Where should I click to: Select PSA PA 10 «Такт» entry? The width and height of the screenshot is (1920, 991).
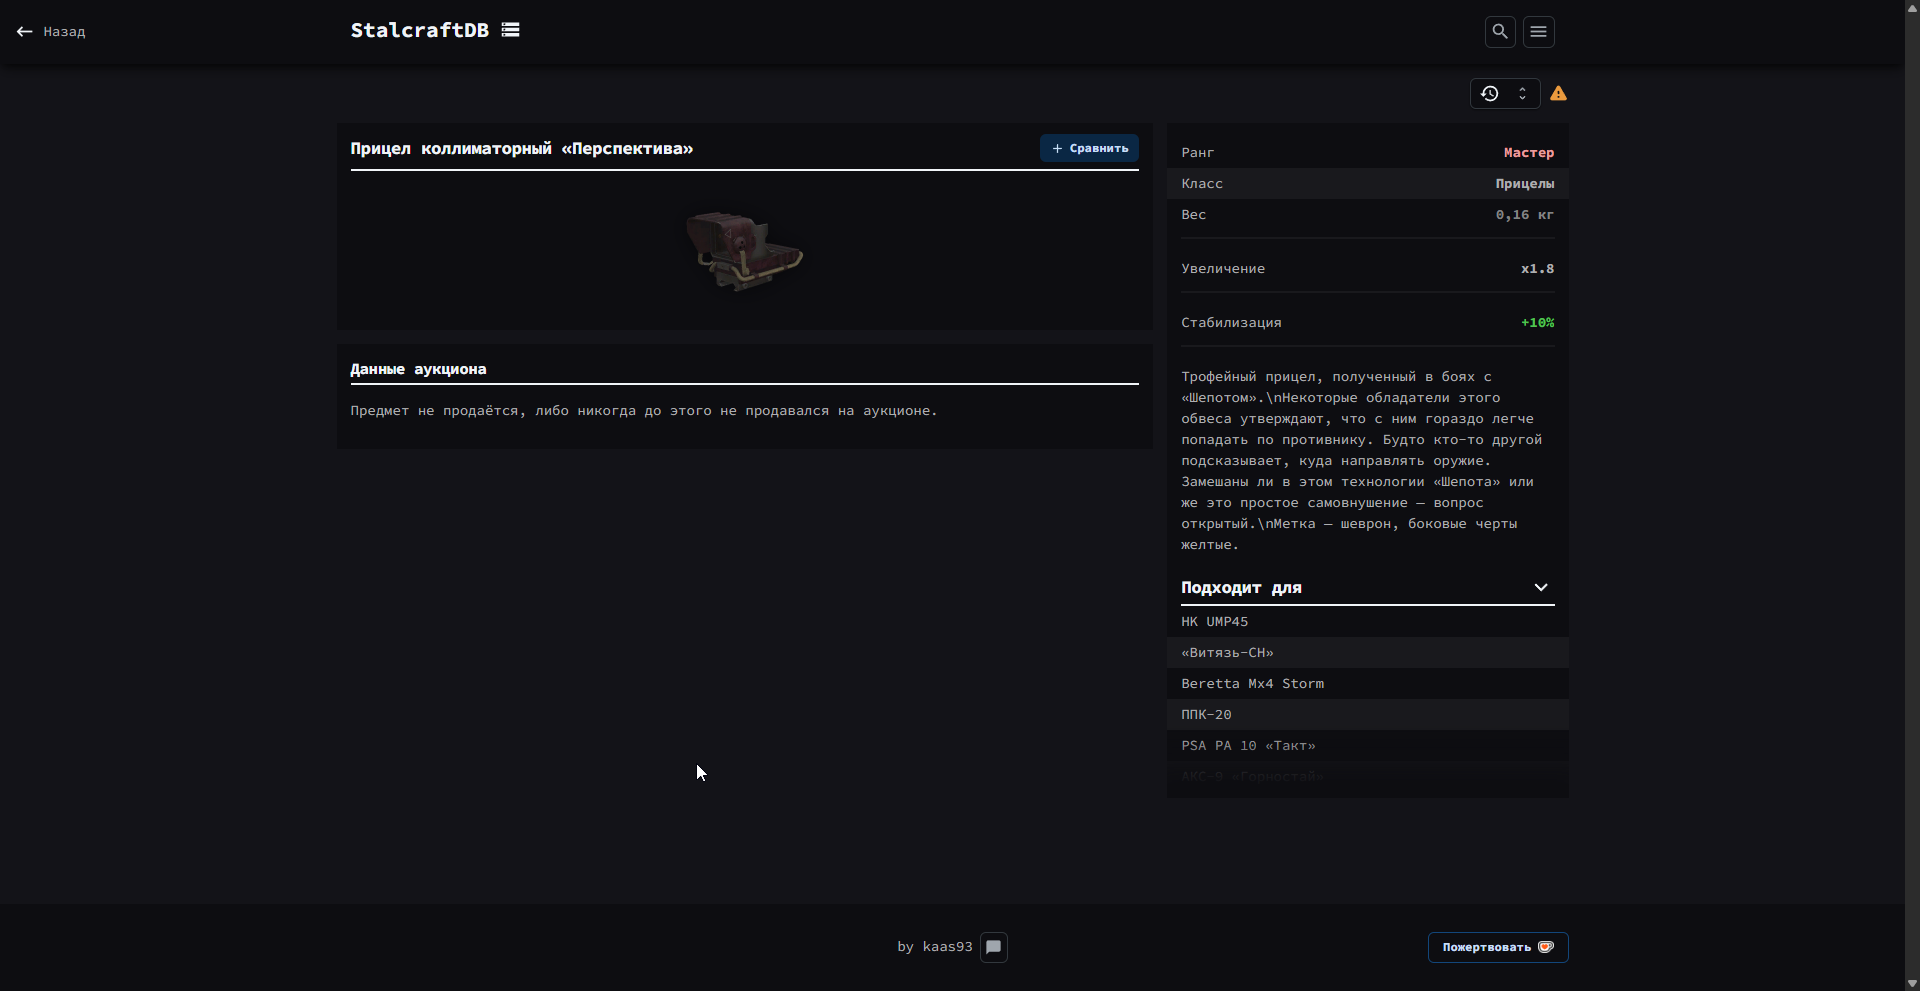point(1248,746)
